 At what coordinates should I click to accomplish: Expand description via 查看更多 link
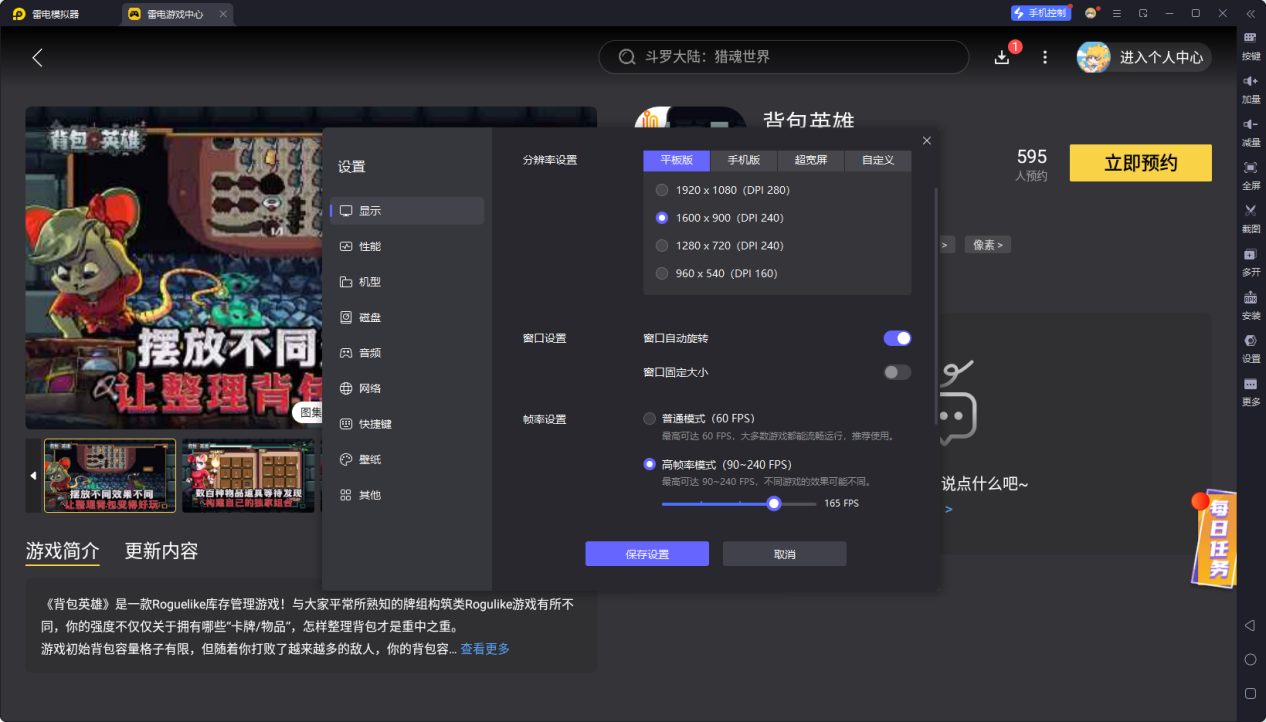(485, 649)
